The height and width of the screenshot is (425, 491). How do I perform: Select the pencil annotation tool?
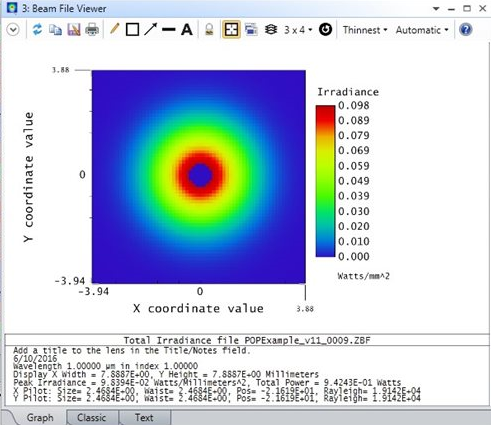tap(114, 29)
